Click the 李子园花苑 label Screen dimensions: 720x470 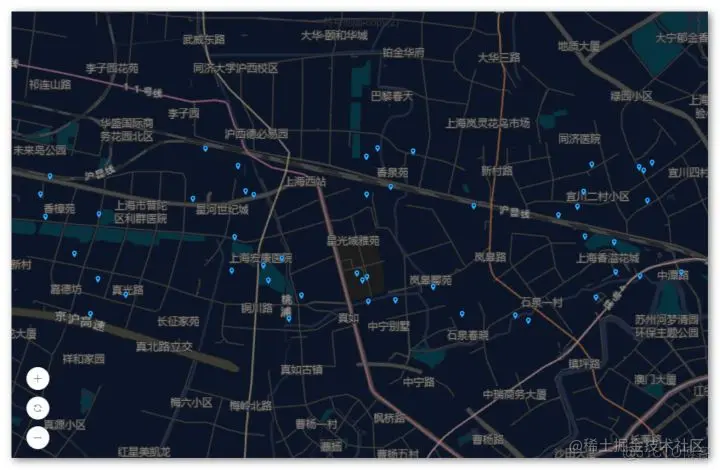coord(112,68)
